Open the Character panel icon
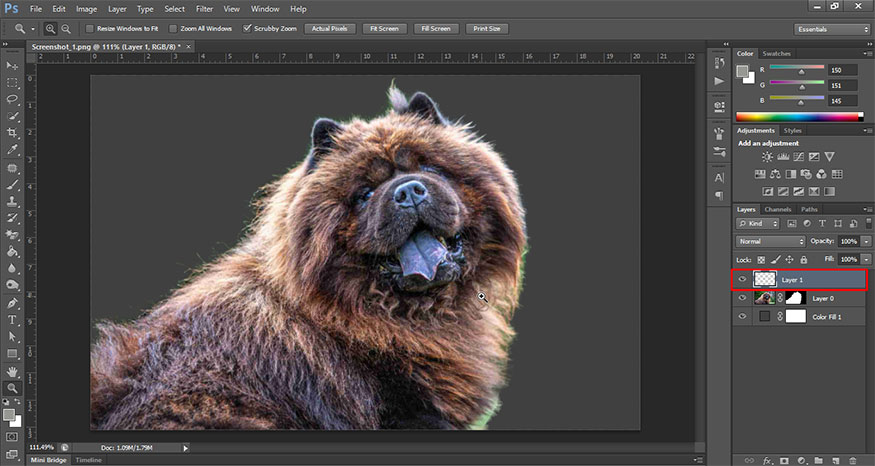 [719, 177]
